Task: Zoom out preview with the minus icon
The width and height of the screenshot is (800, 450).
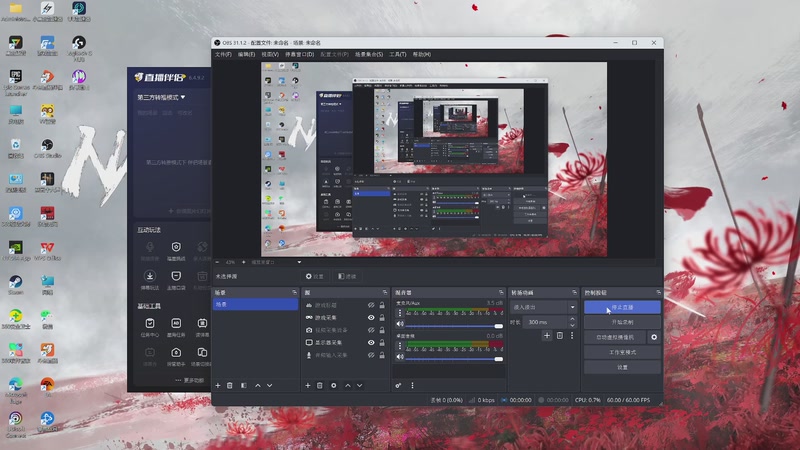Action: pyautogui.click(x=217, y=262)
